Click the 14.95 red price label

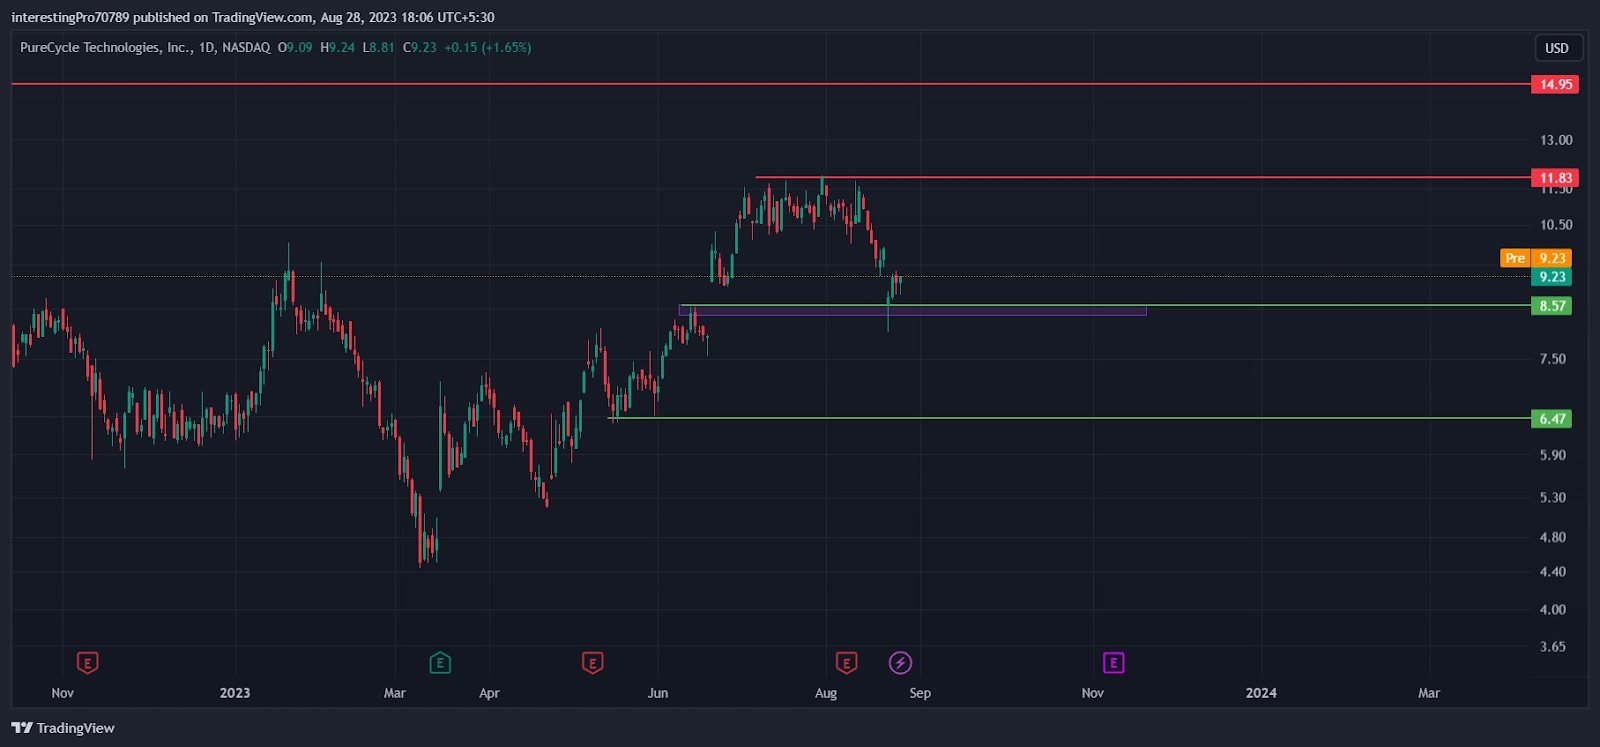[x=1555, y=84]
